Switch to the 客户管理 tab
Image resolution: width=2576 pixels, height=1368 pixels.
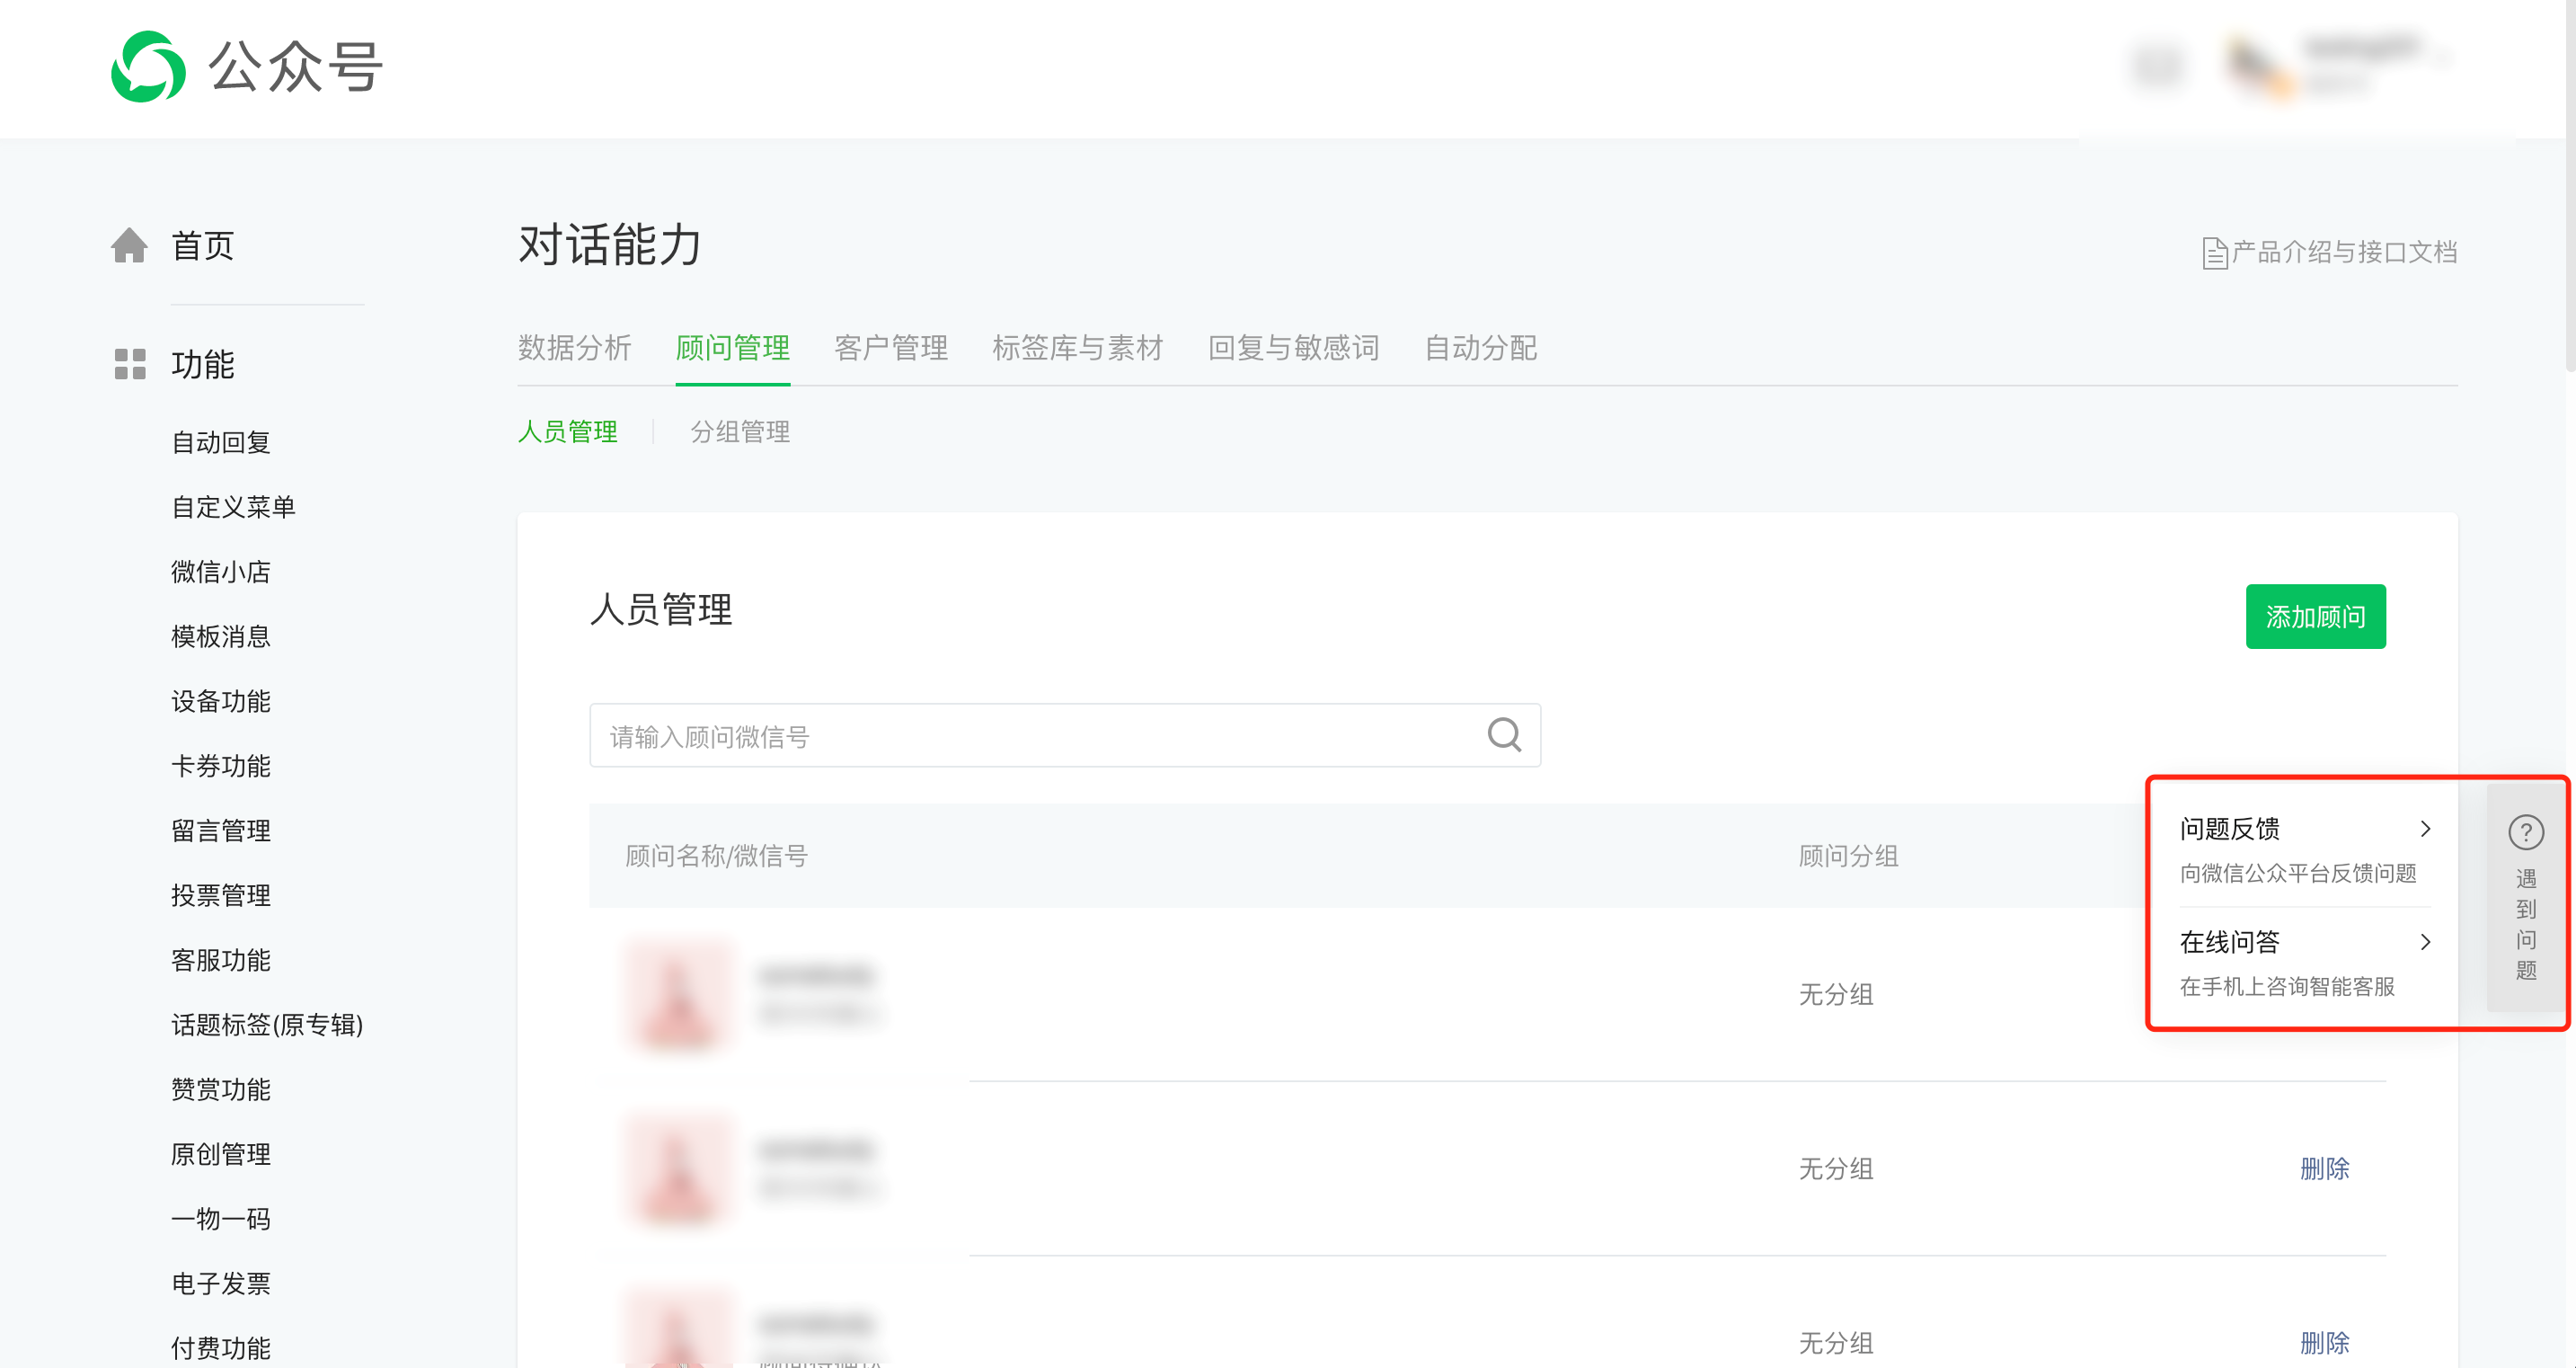[x=891, y=348]
